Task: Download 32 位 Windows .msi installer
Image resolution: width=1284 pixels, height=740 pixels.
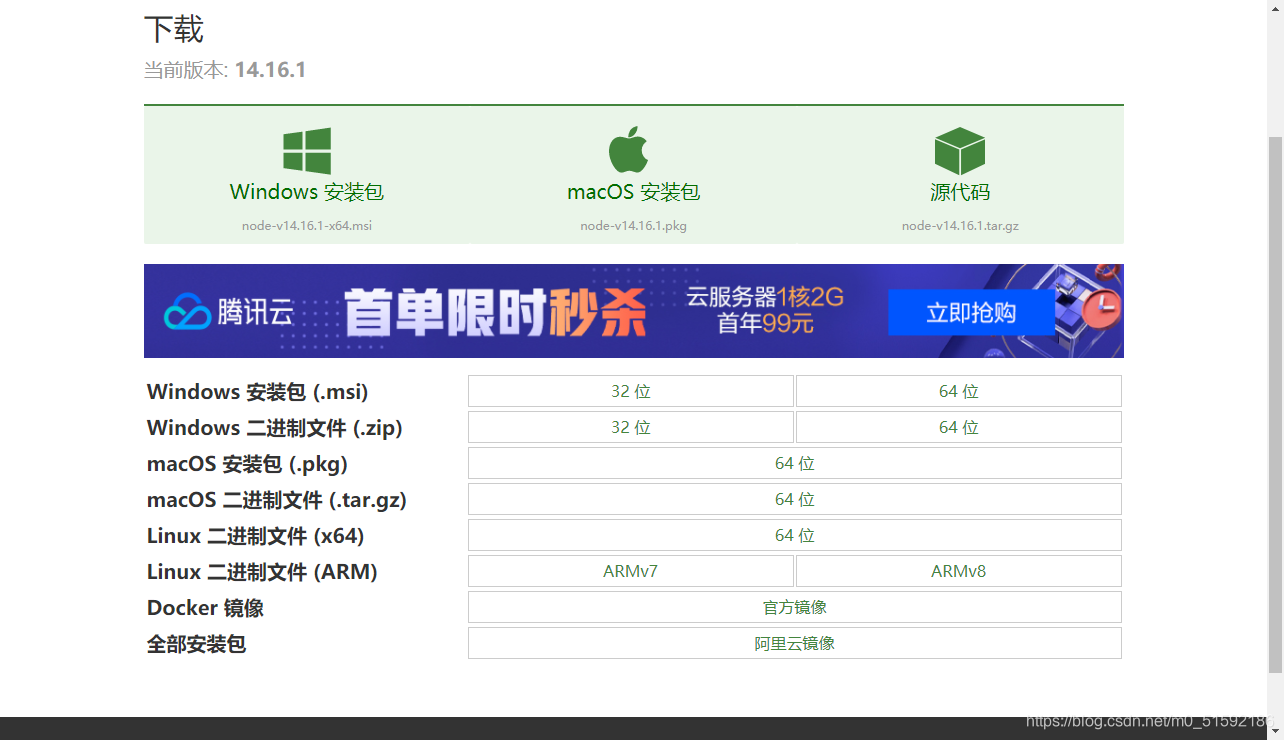Action: [x=631, y=391]
